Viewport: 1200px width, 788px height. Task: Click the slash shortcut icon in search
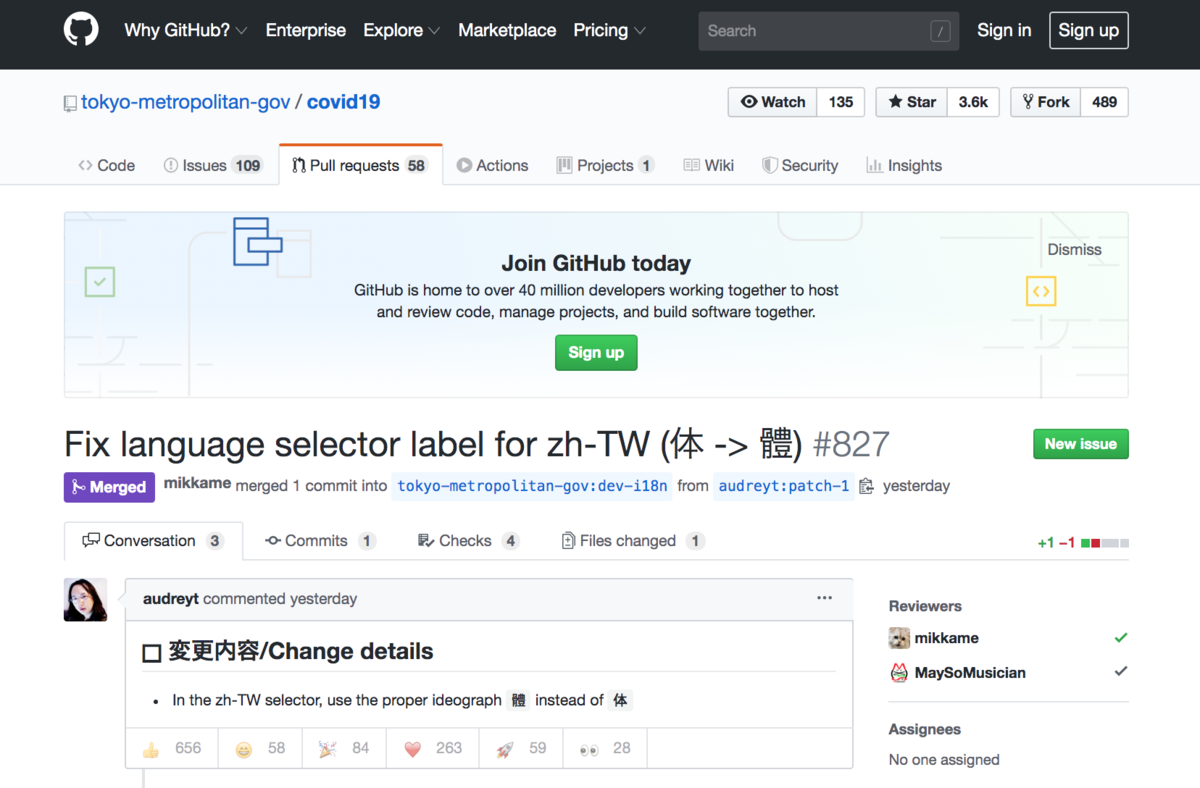point(940,32)
